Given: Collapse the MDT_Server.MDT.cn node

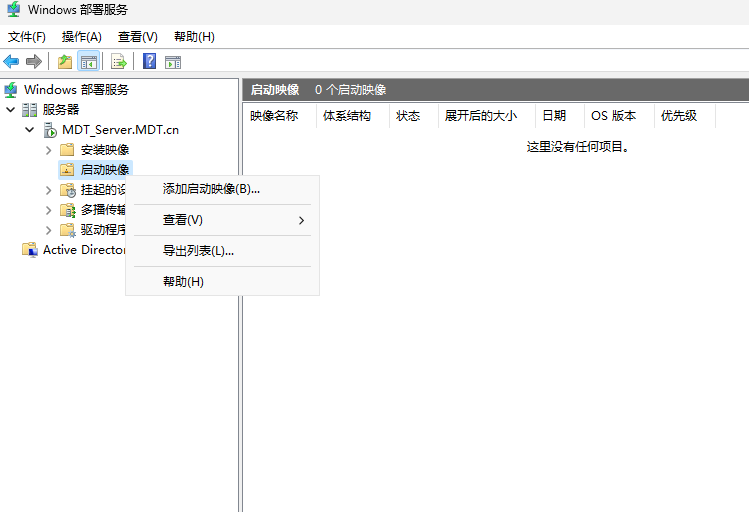Looking at the screenshot, I should tap(30, 130).
